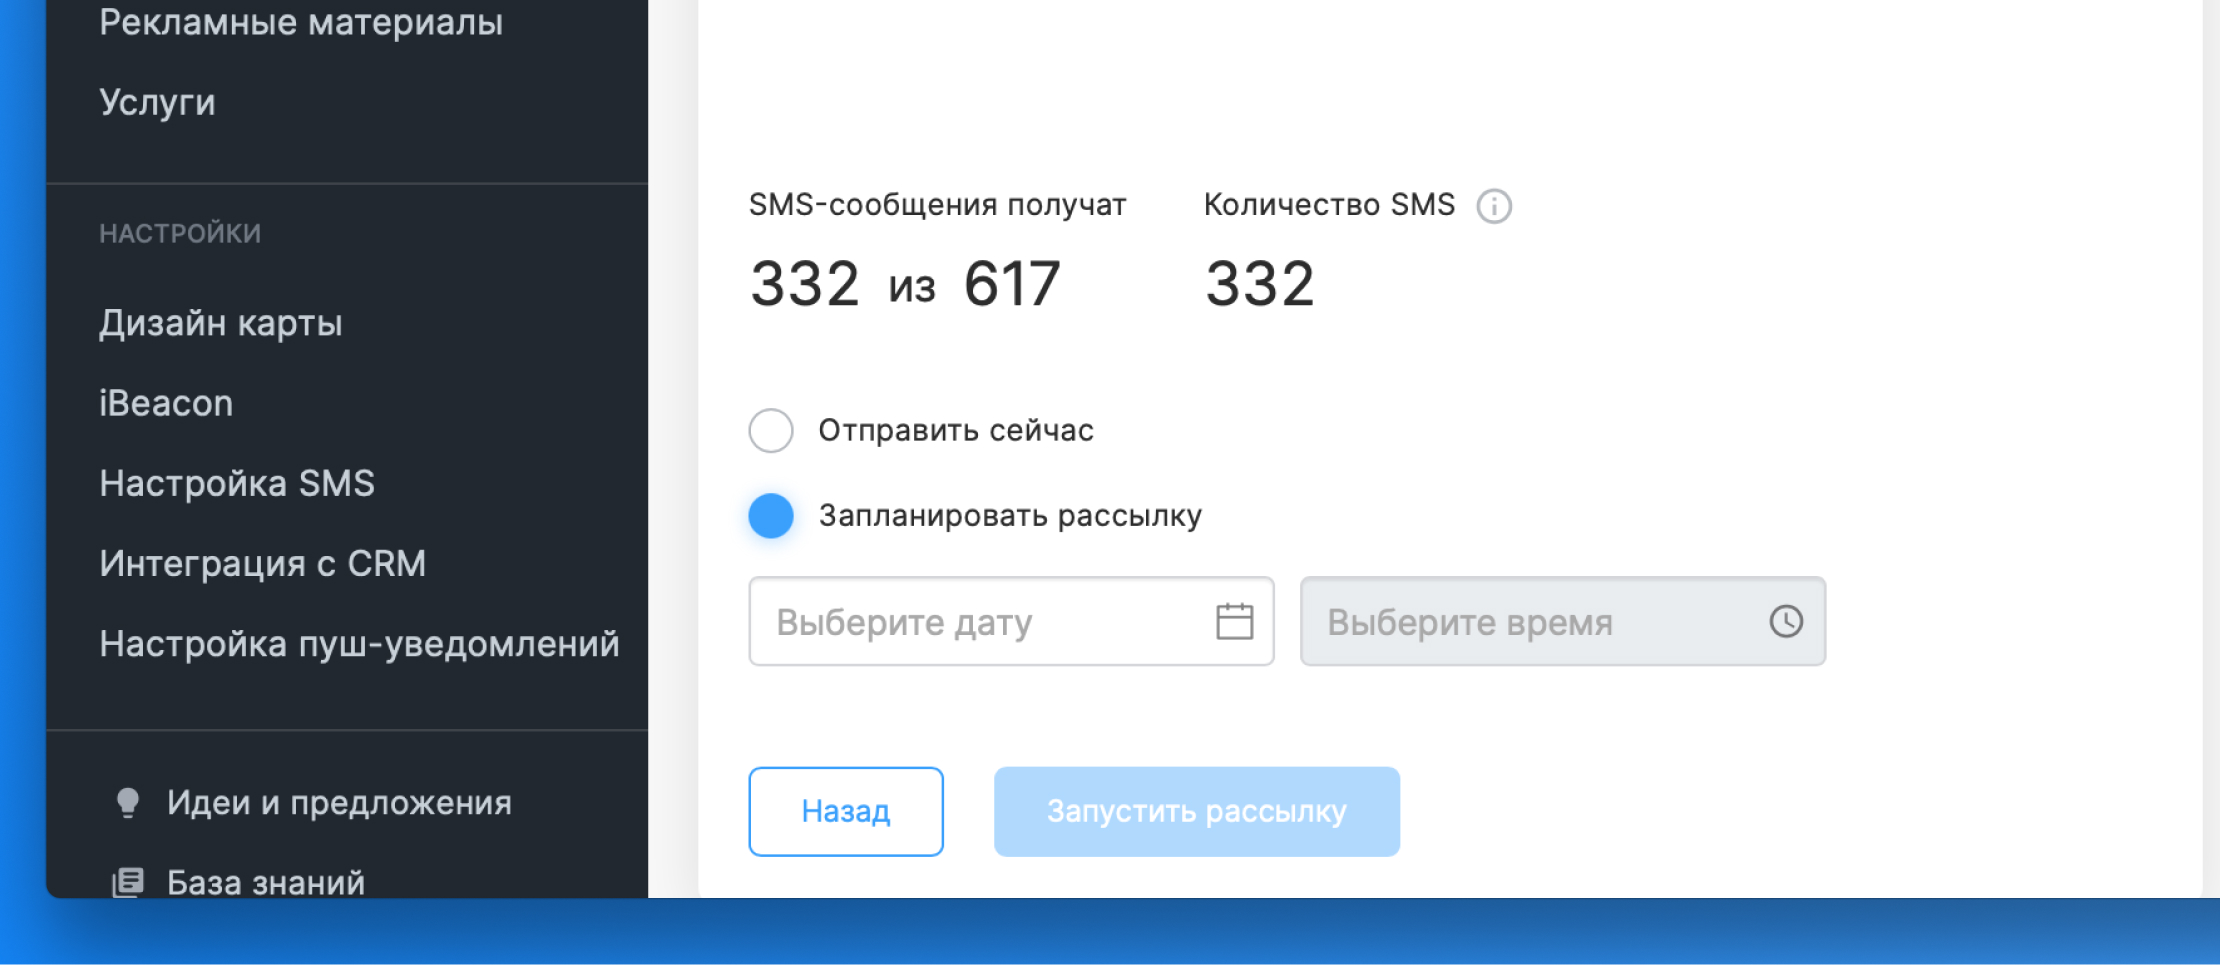Open the calendar icon in date field
The width and height of the screenshot is (2221, 965).
pyautogui.click(x=1234, y=621)
